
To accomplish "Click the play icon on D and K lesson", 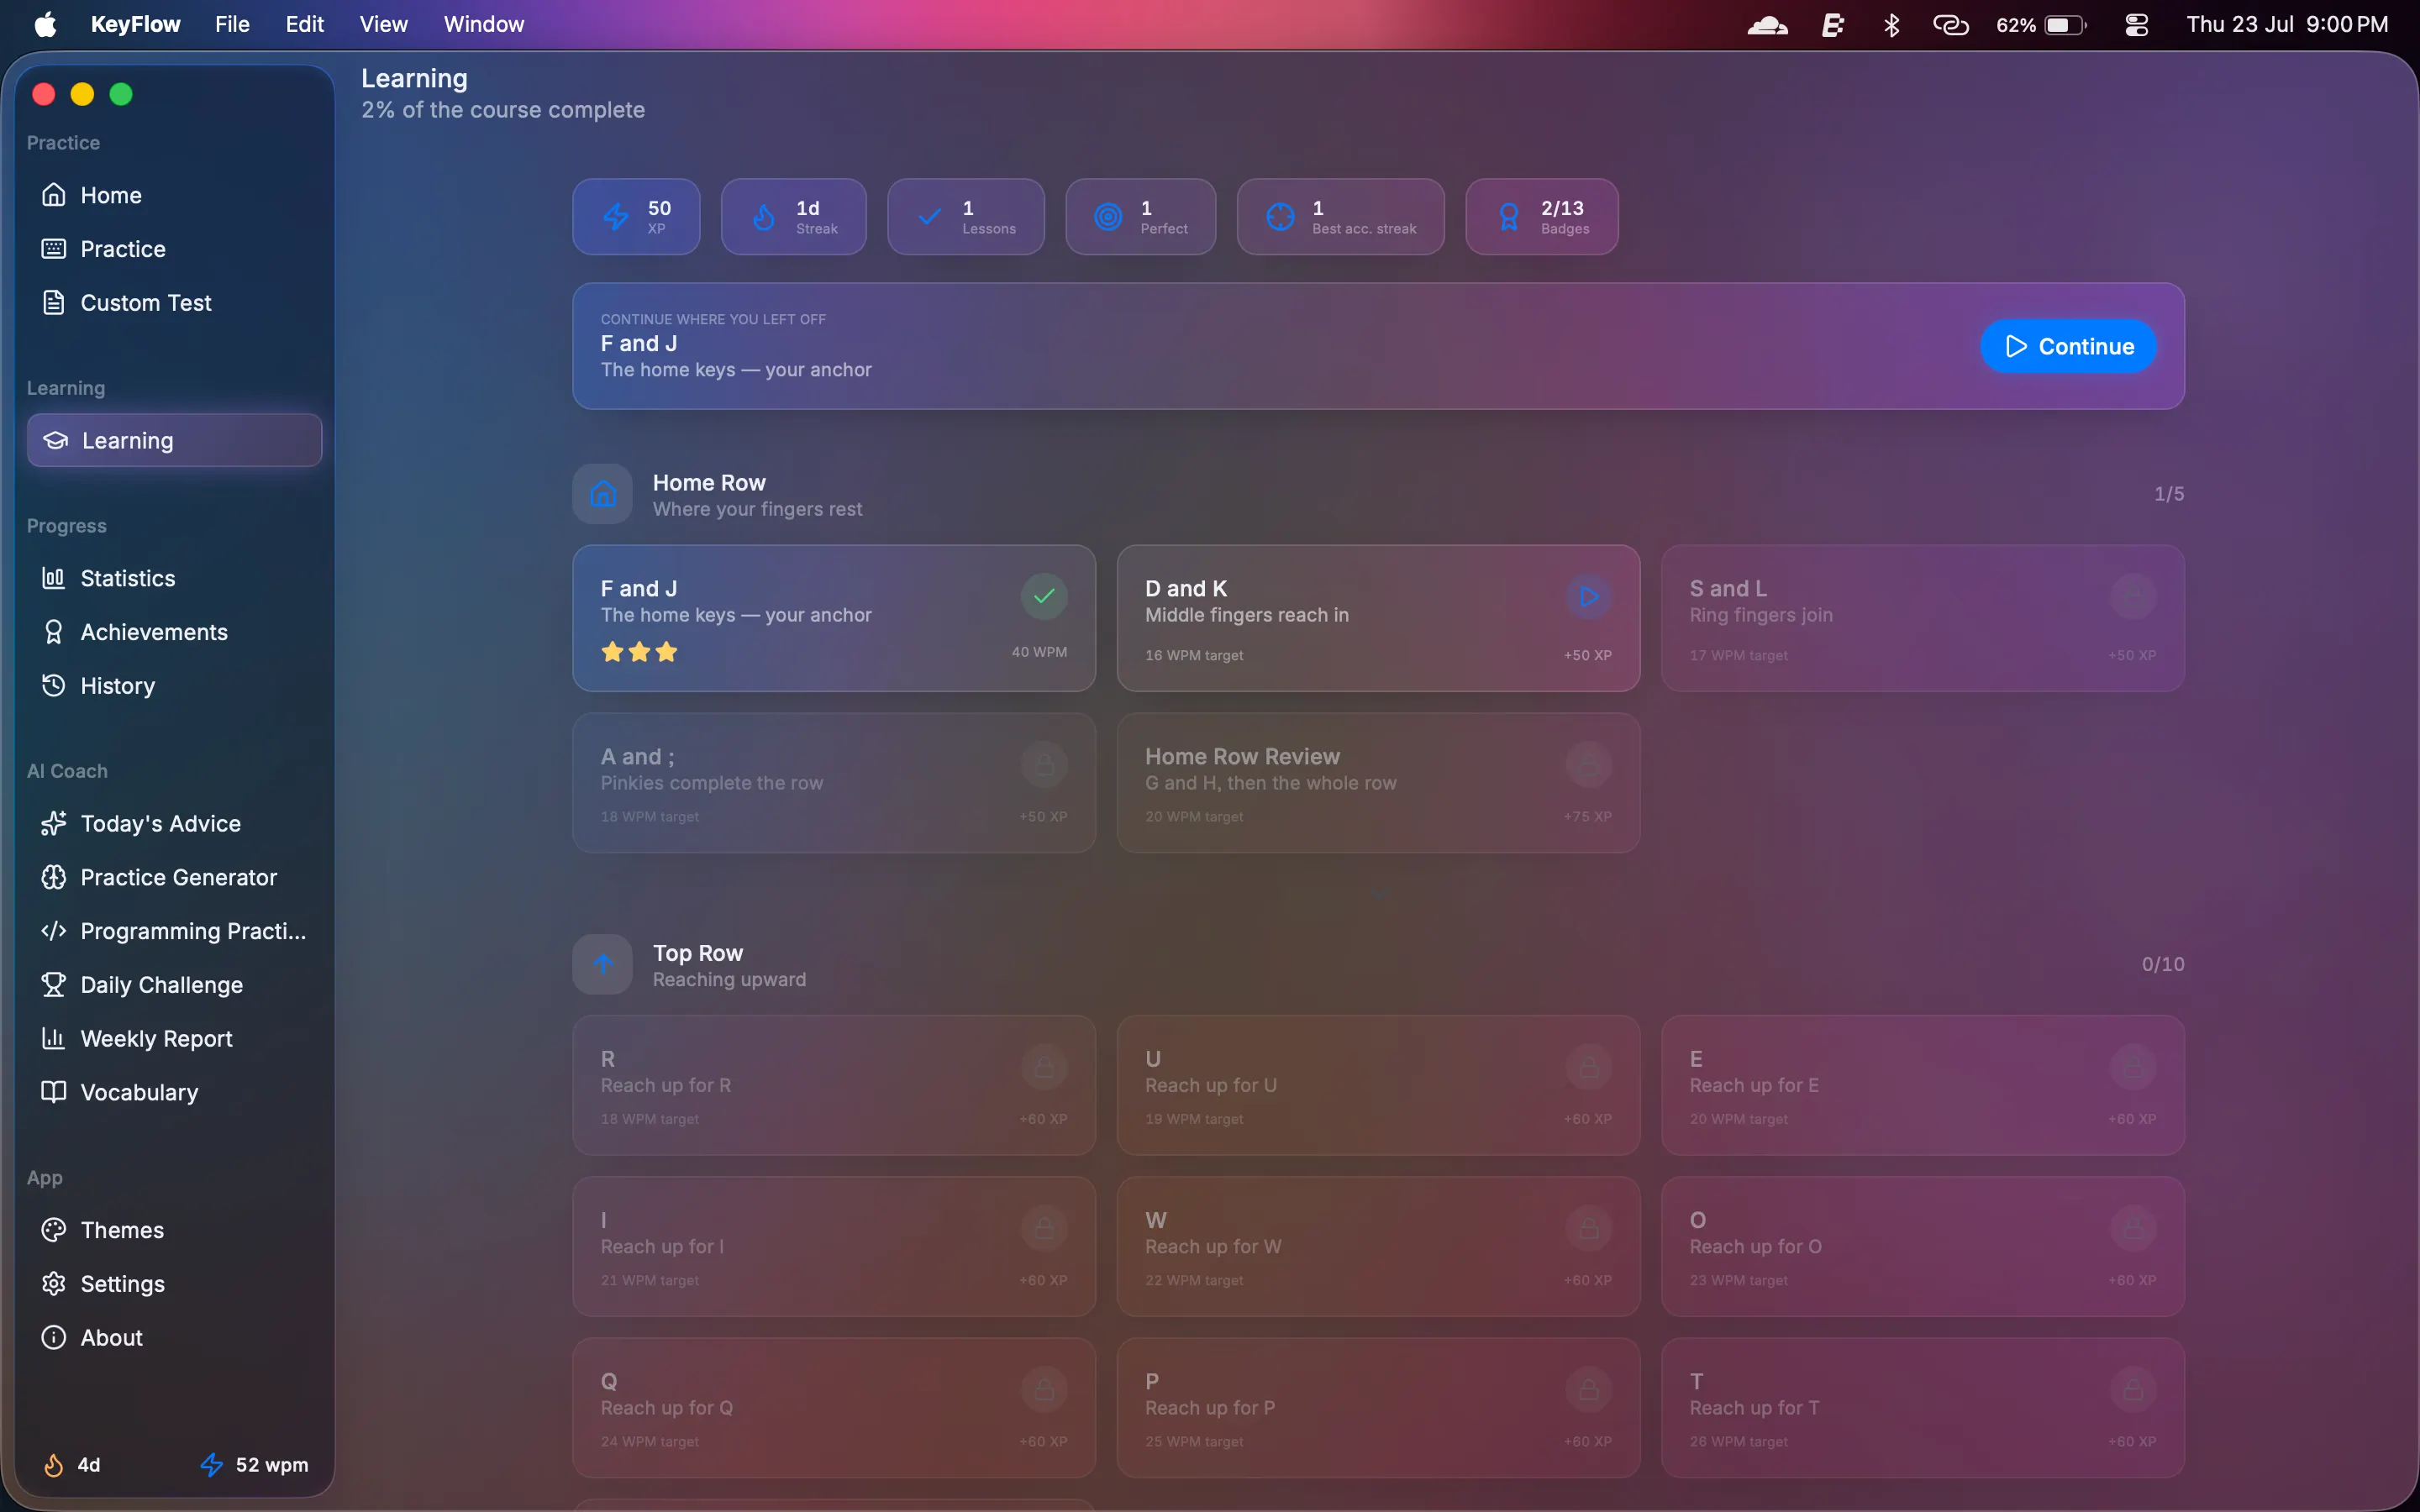I will point(1588,597).
